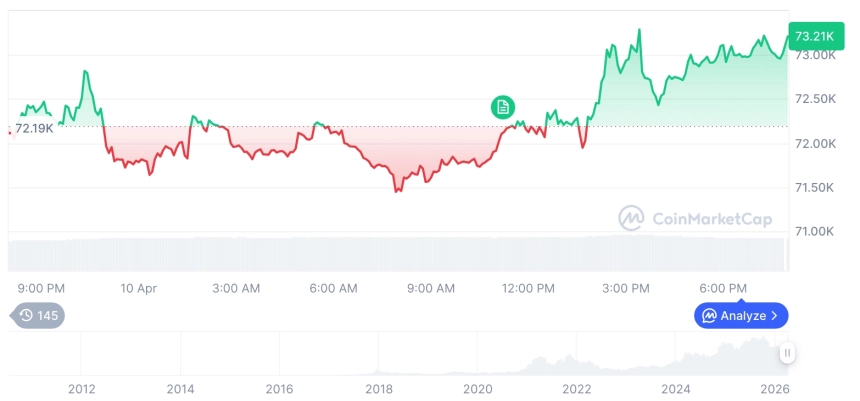Jump to 2012 on the overview timeline
Viewport: 860px width, 401px height.
(81, 389)
